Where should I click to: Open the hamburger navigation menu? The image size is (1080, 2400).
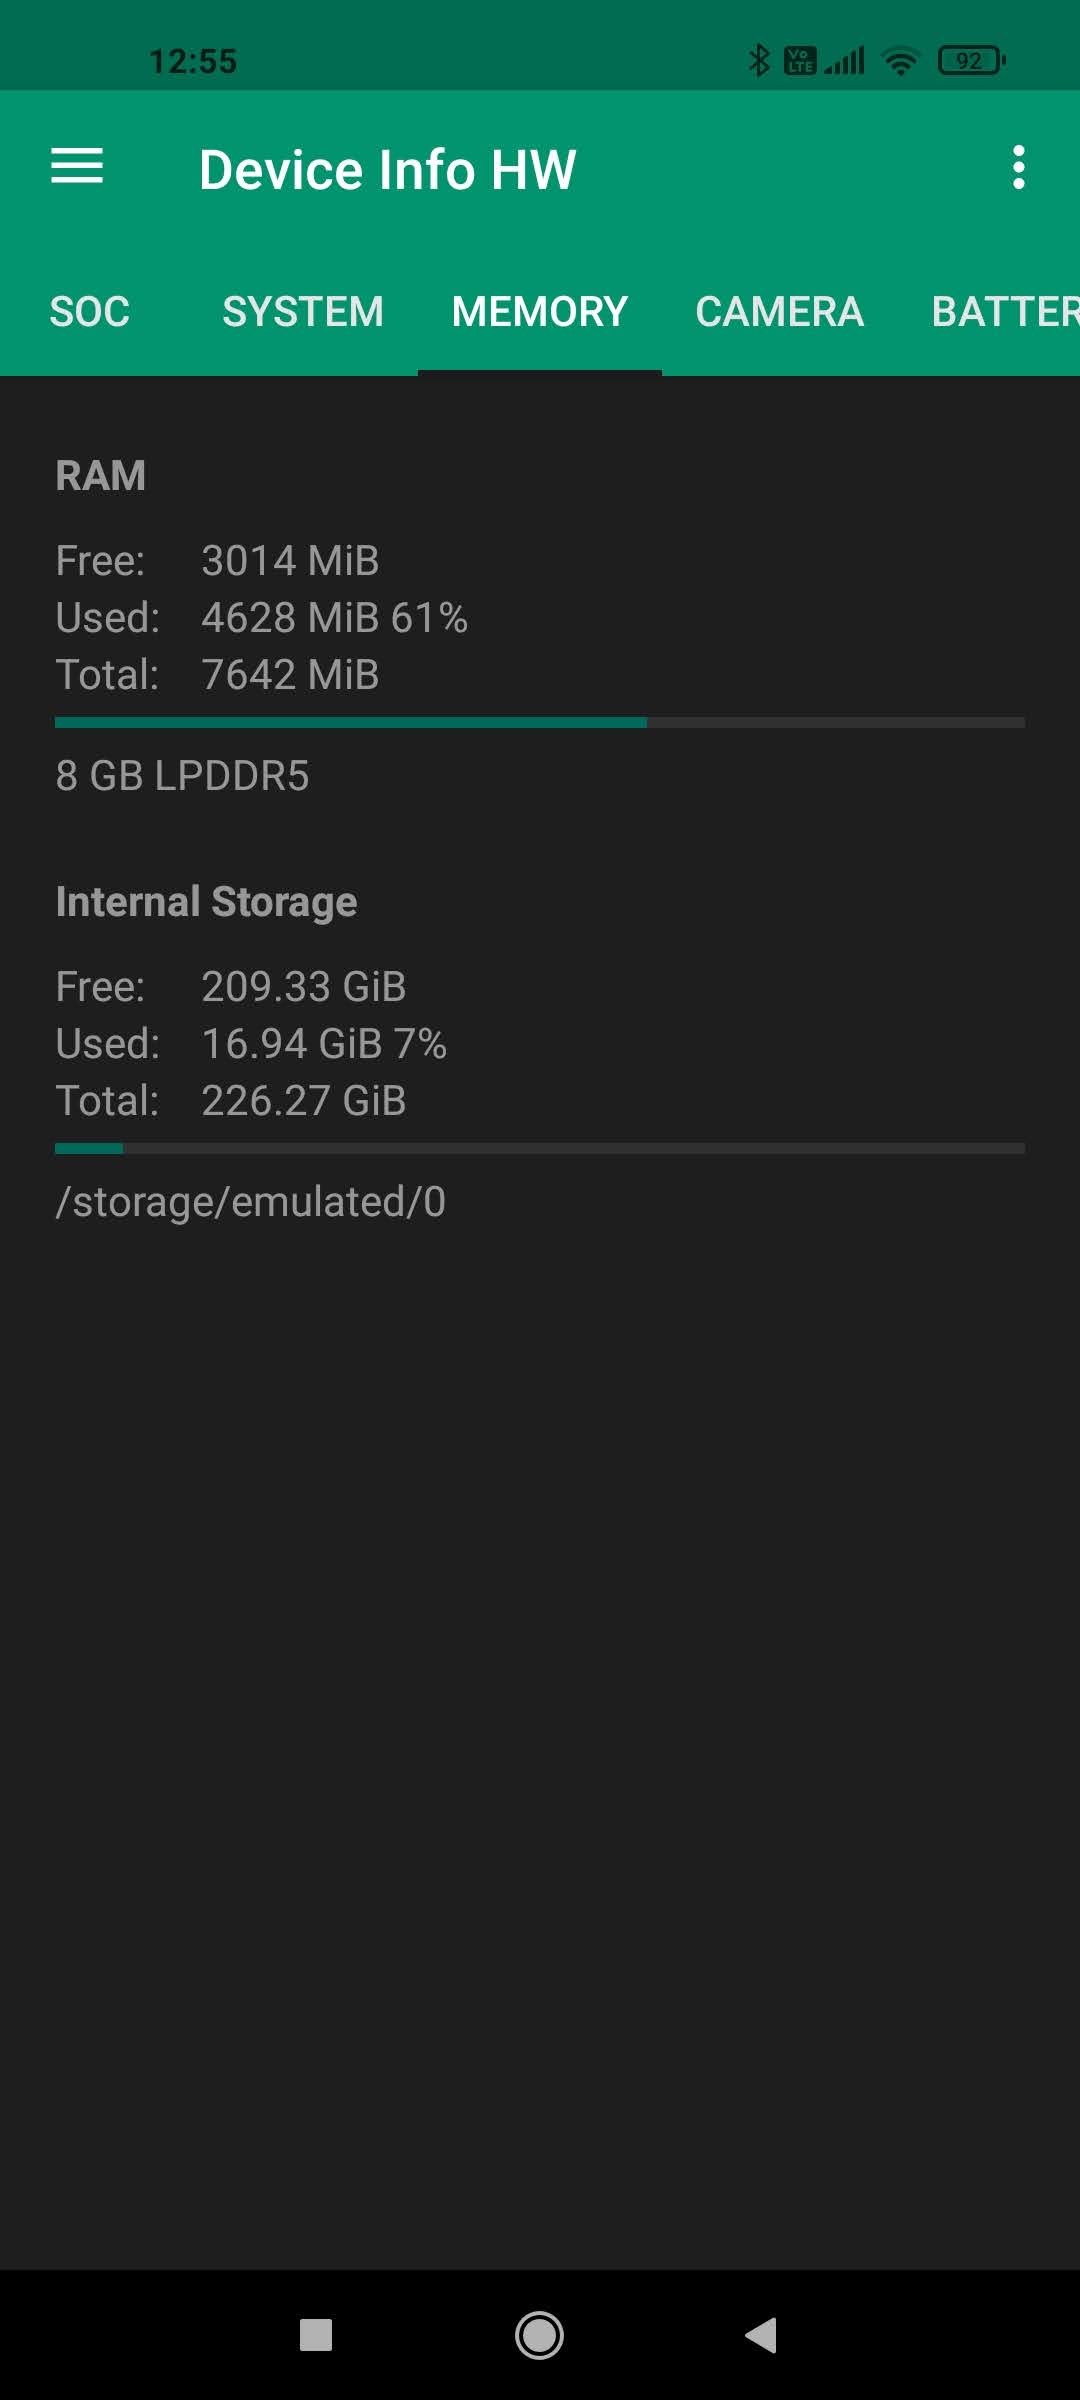77,166
